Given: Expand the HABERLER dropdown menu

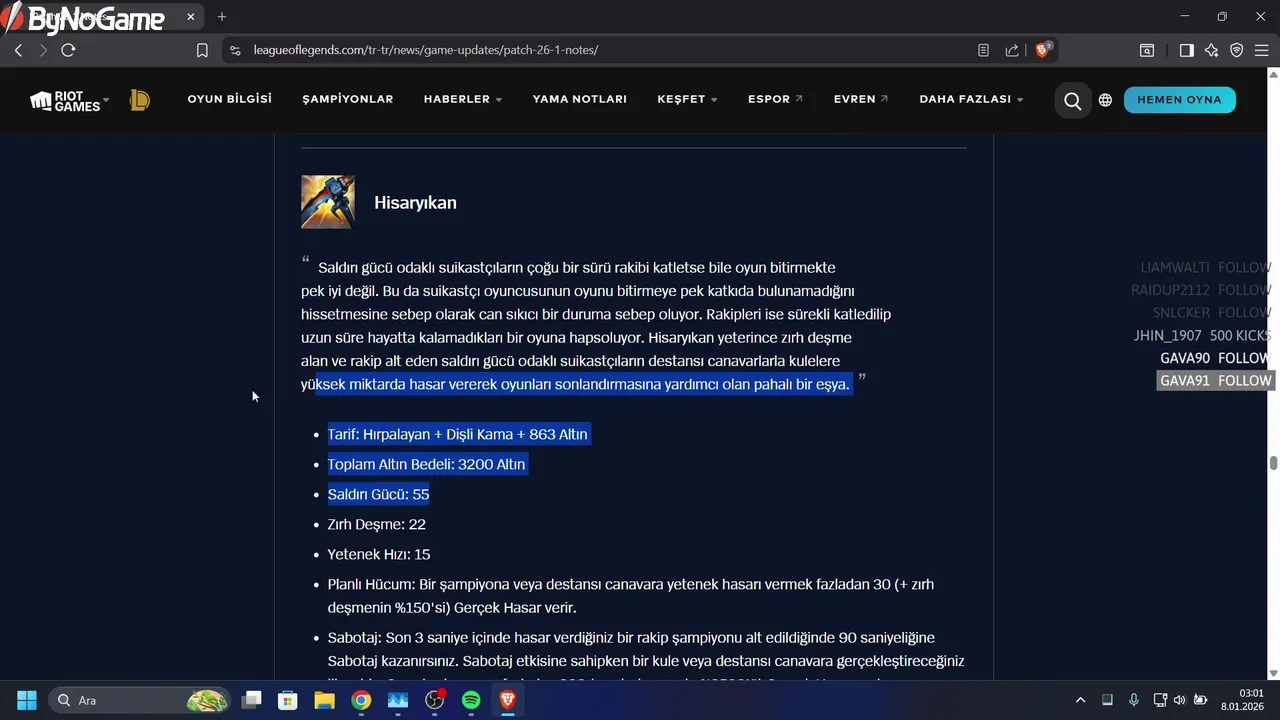Looking at the screenshot, I should [x=463, y=99].
